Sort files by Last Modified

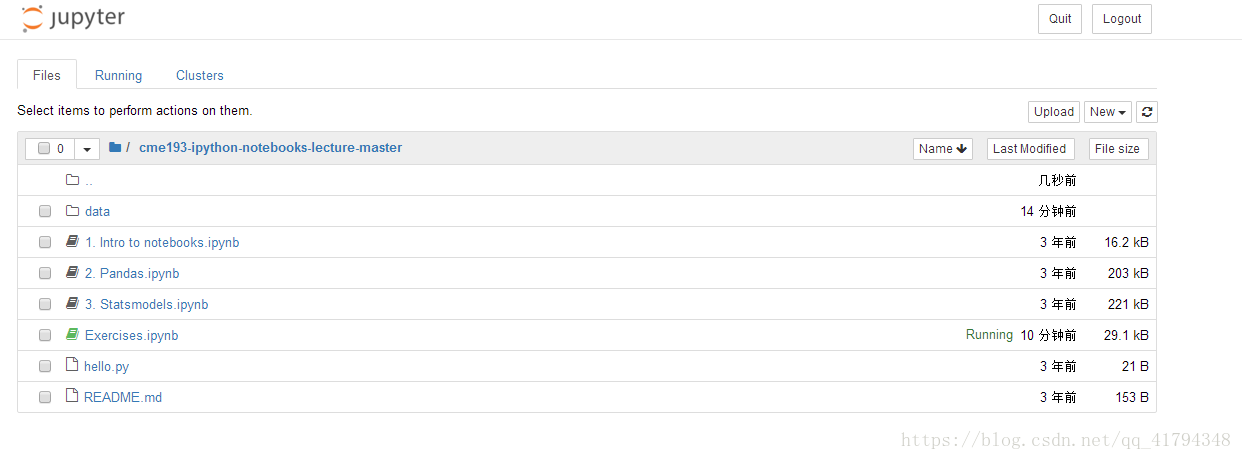click(1030, 149)
